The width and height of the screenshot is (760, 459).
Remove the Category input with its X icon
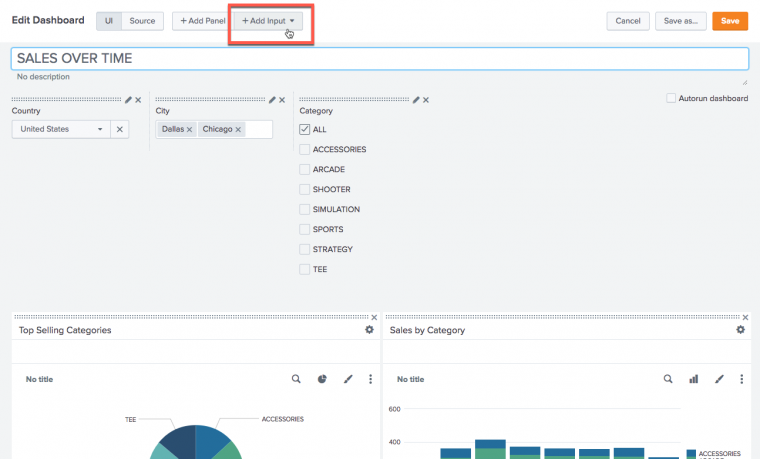point(426,100)
